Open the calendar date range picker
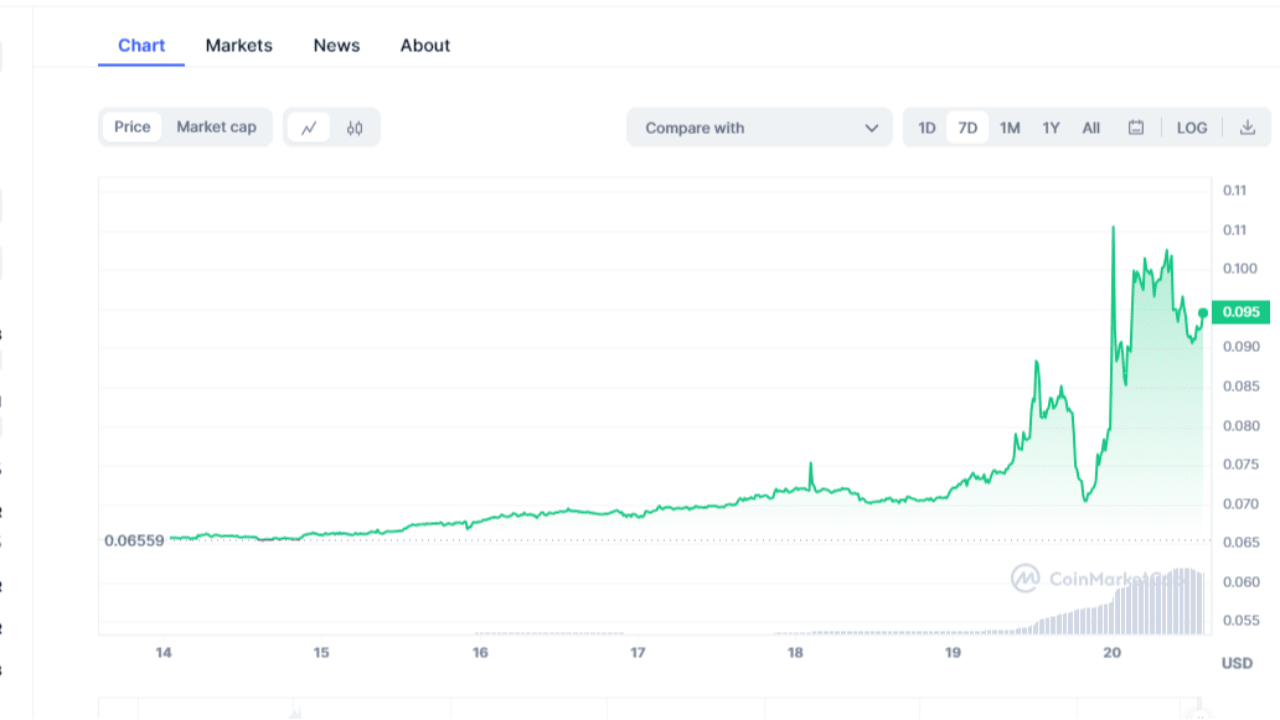This screenshot has width=1280, height=720. (x=1136, y=128)
